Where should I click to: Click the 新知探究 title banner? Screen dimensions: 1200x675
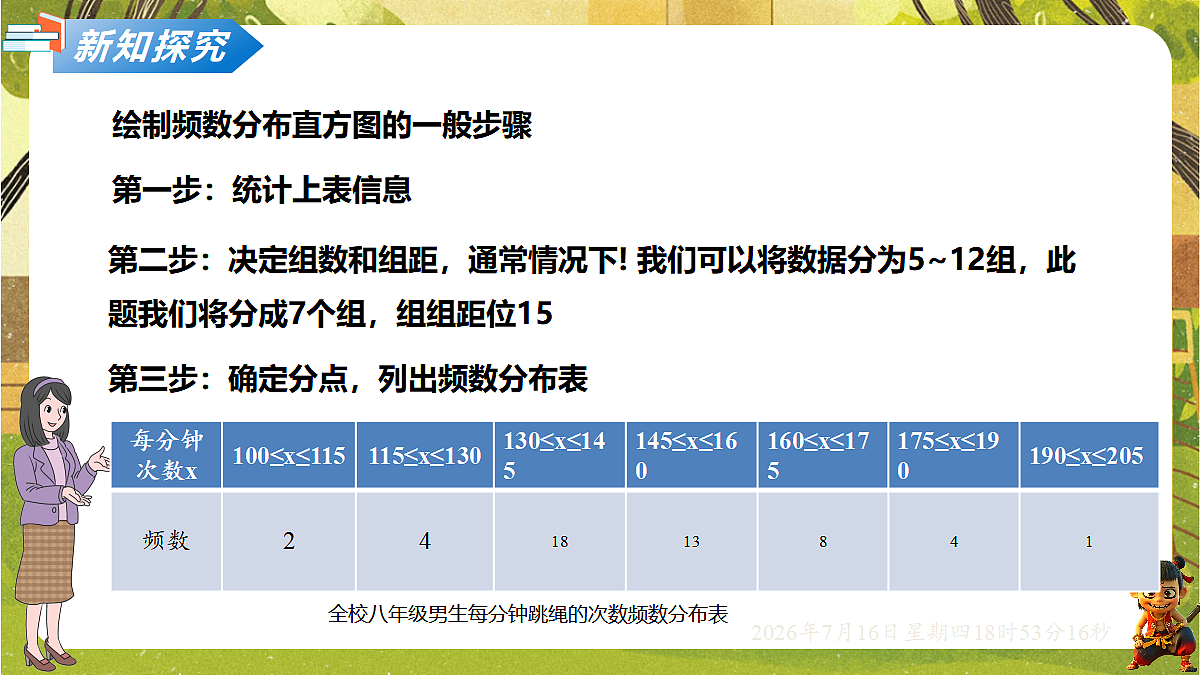coord(160,46)
